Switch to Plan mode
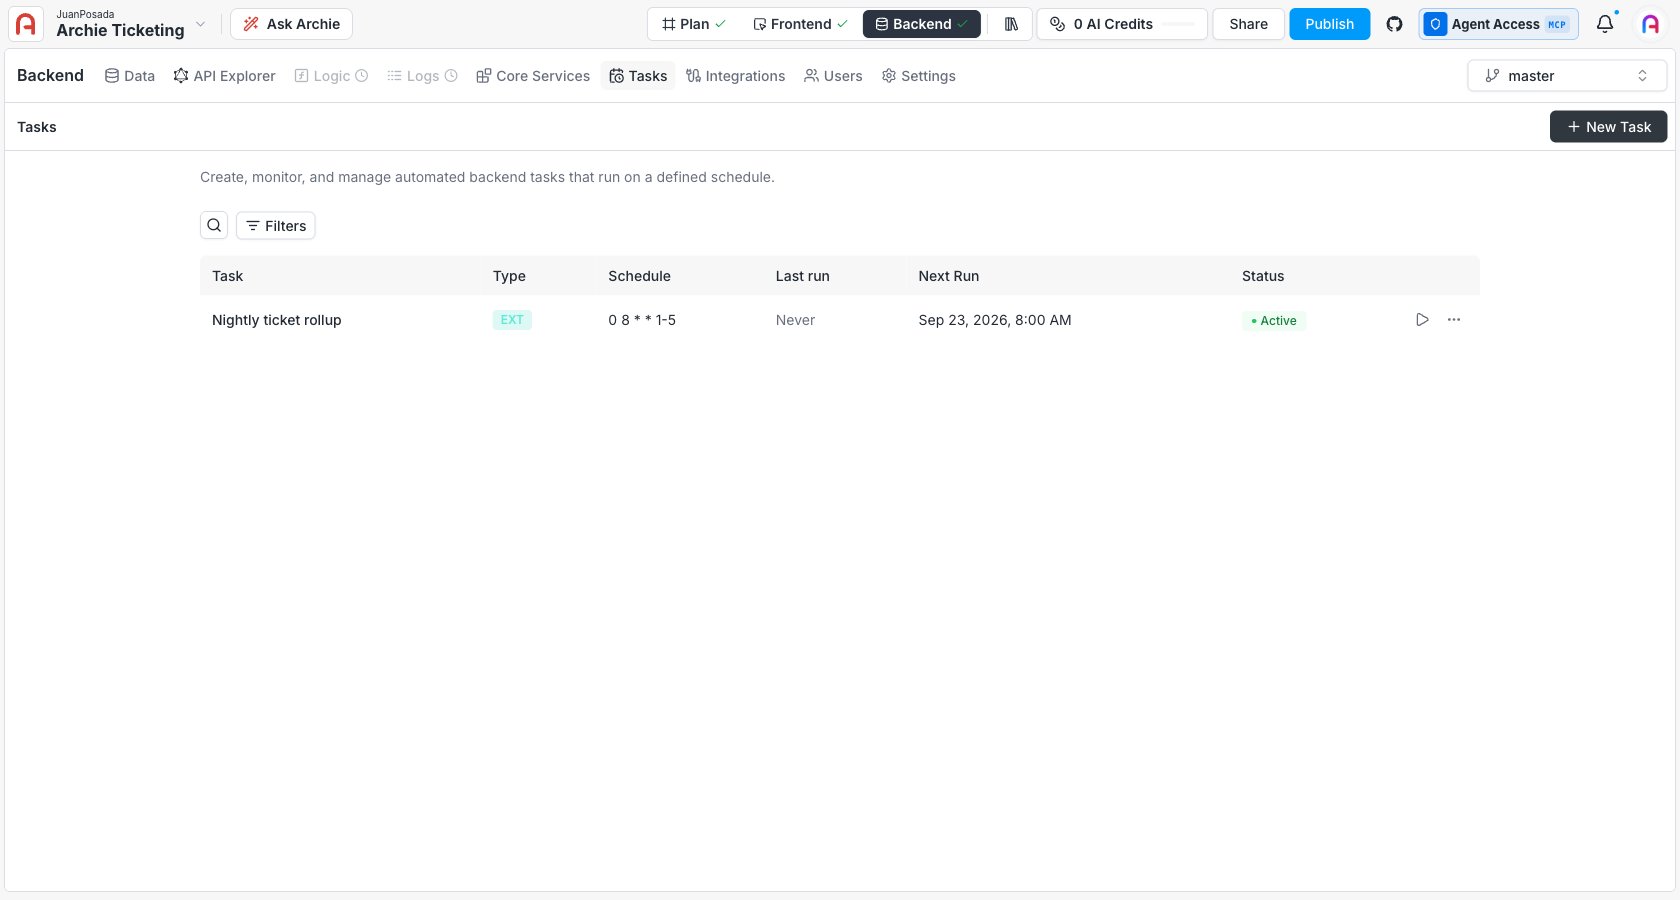Screen dimensions: 1680x900 (693, 24)
